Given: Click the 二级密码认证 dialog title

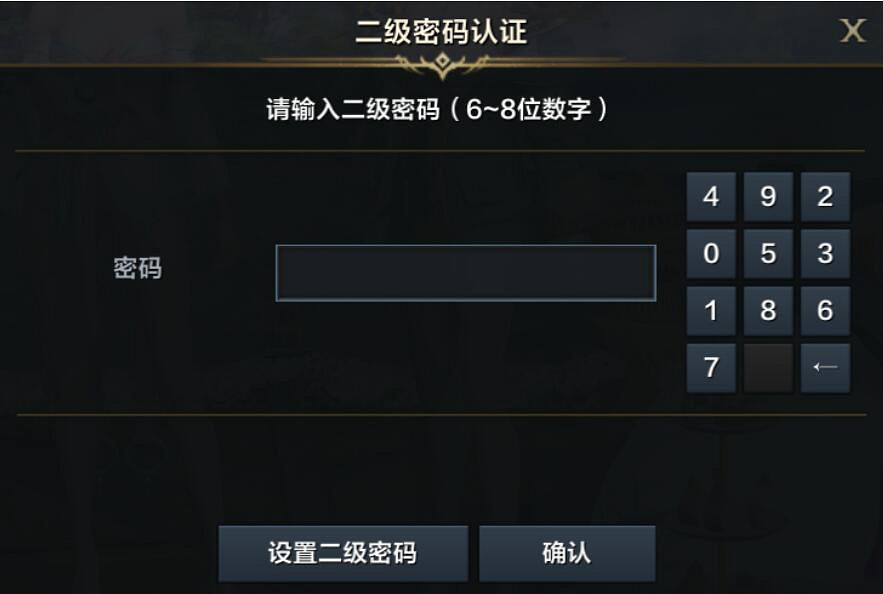Looking at the screenshot, I should pos(441,32).
